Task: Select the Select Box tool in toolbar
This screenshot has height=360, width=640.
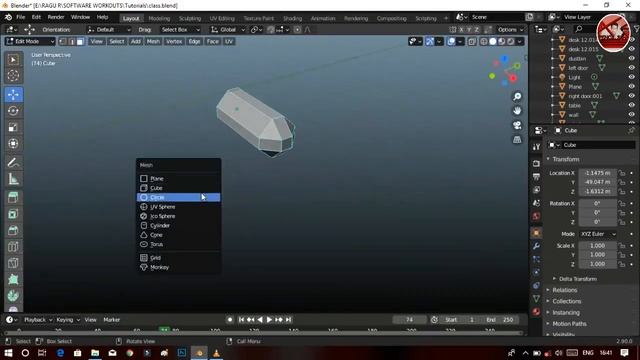Action: point(13,60)
